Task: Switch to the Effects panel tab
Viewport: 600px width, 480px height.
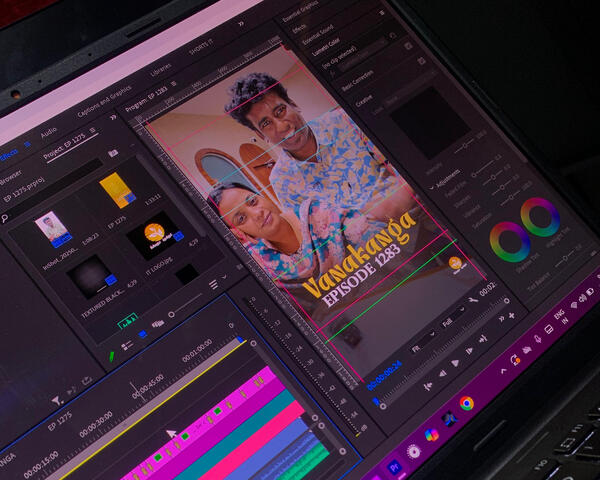Action: (x=299, y=28)
